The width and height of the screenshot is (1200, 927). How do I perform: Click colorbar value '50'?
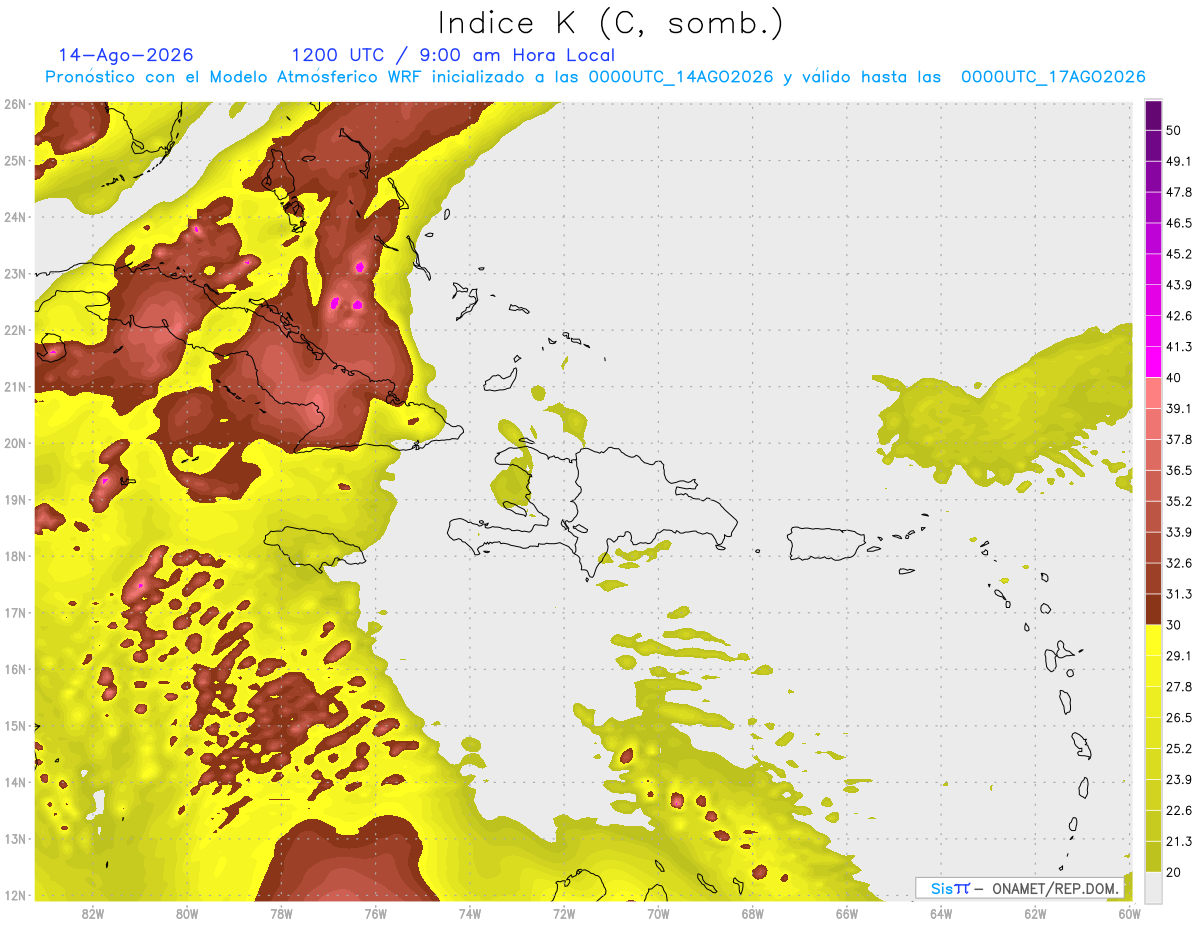[1173, 130]
